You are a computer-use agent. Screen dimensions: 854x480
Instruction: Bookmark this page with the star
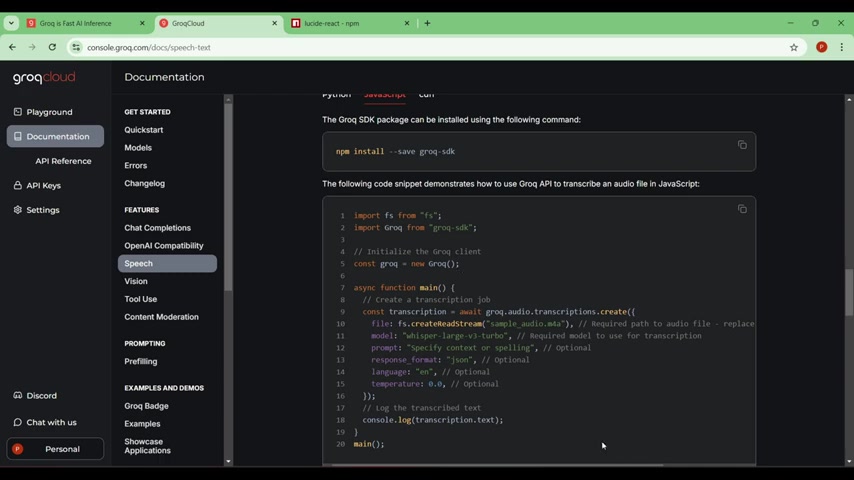tap(794, 47)
